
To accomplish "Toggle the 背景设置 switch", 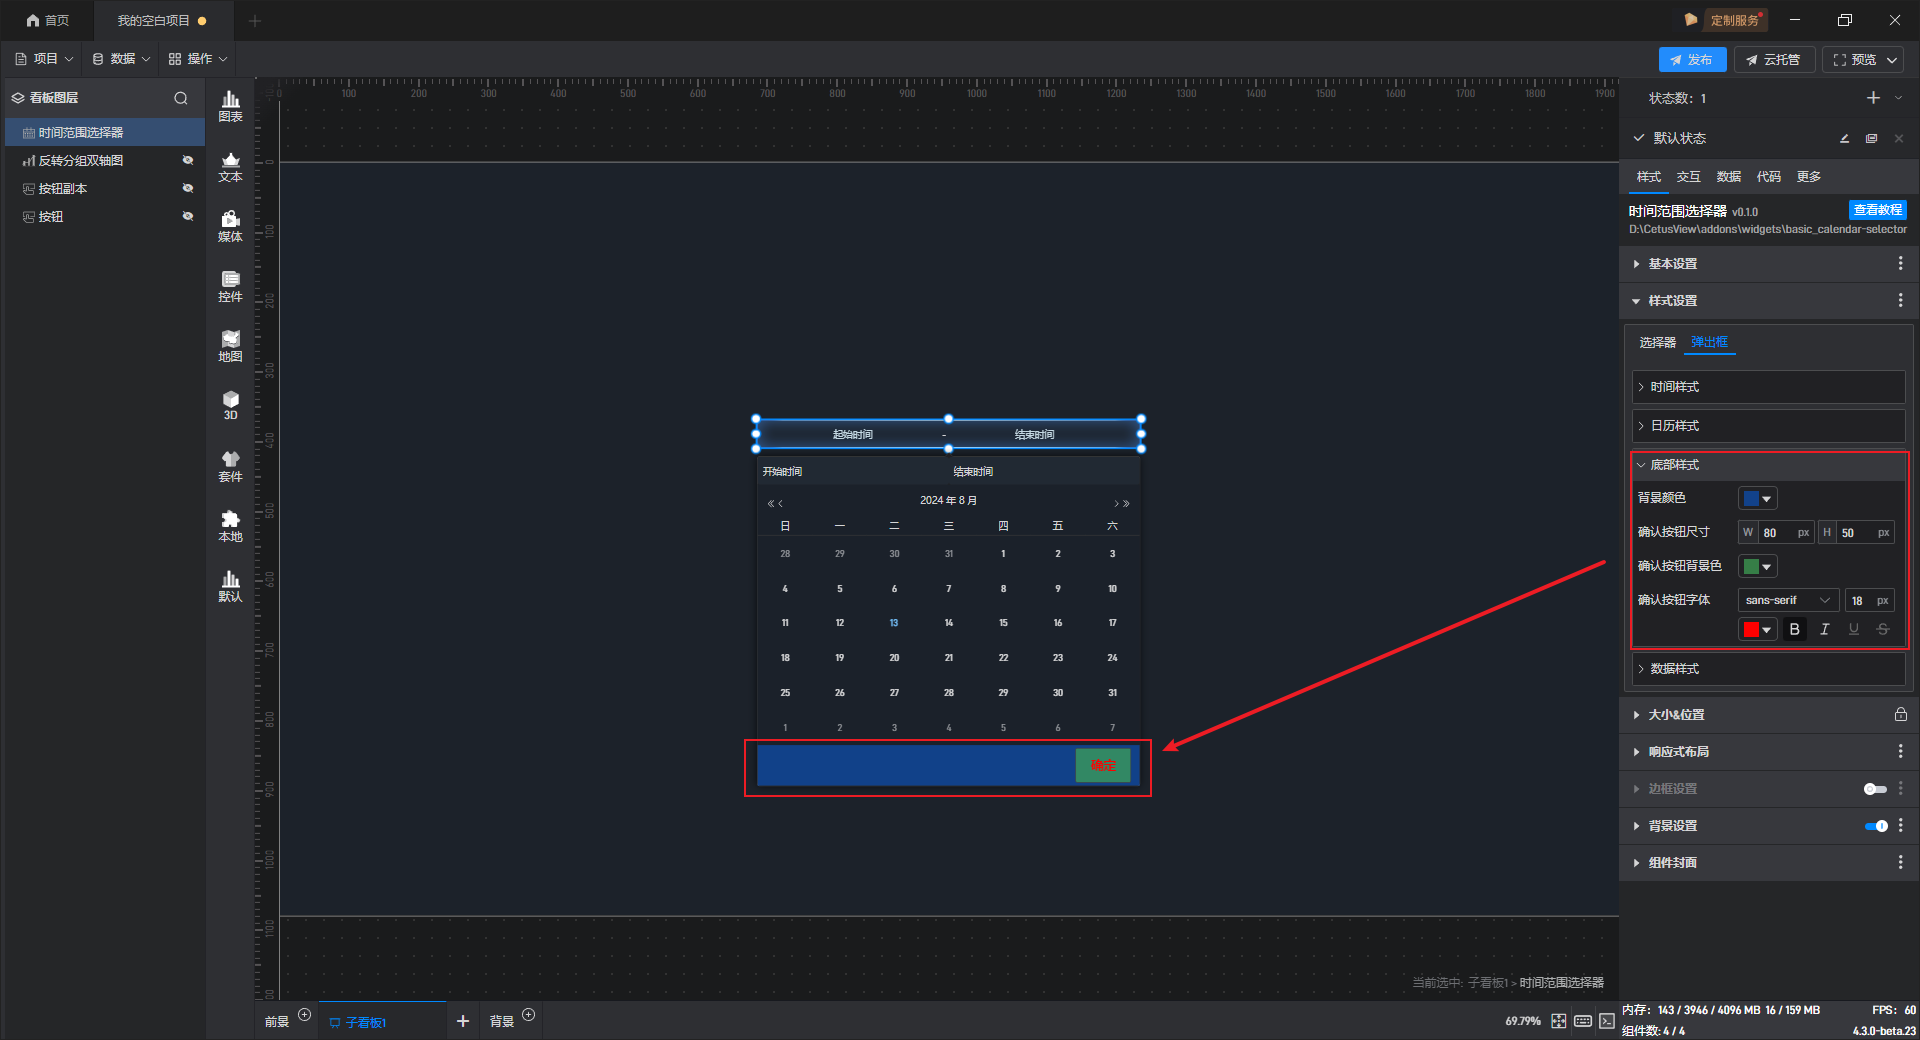I will [x=1876, y=826].
